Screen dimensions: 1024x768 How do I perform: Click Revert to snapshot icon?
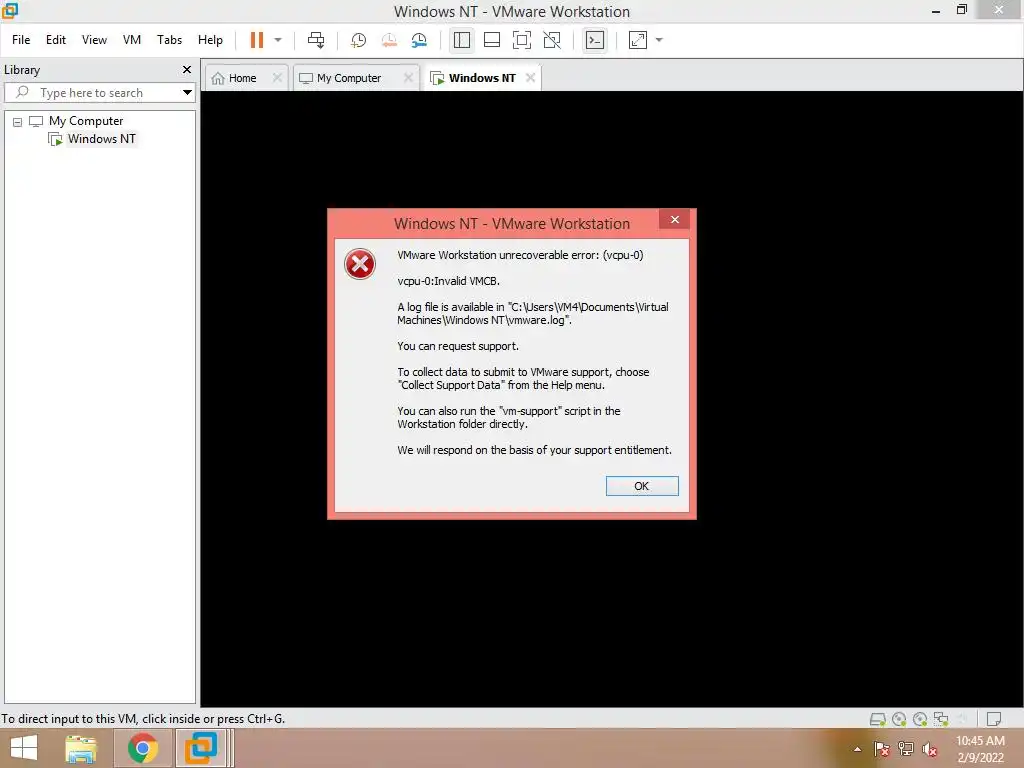(x=389, y=40)
